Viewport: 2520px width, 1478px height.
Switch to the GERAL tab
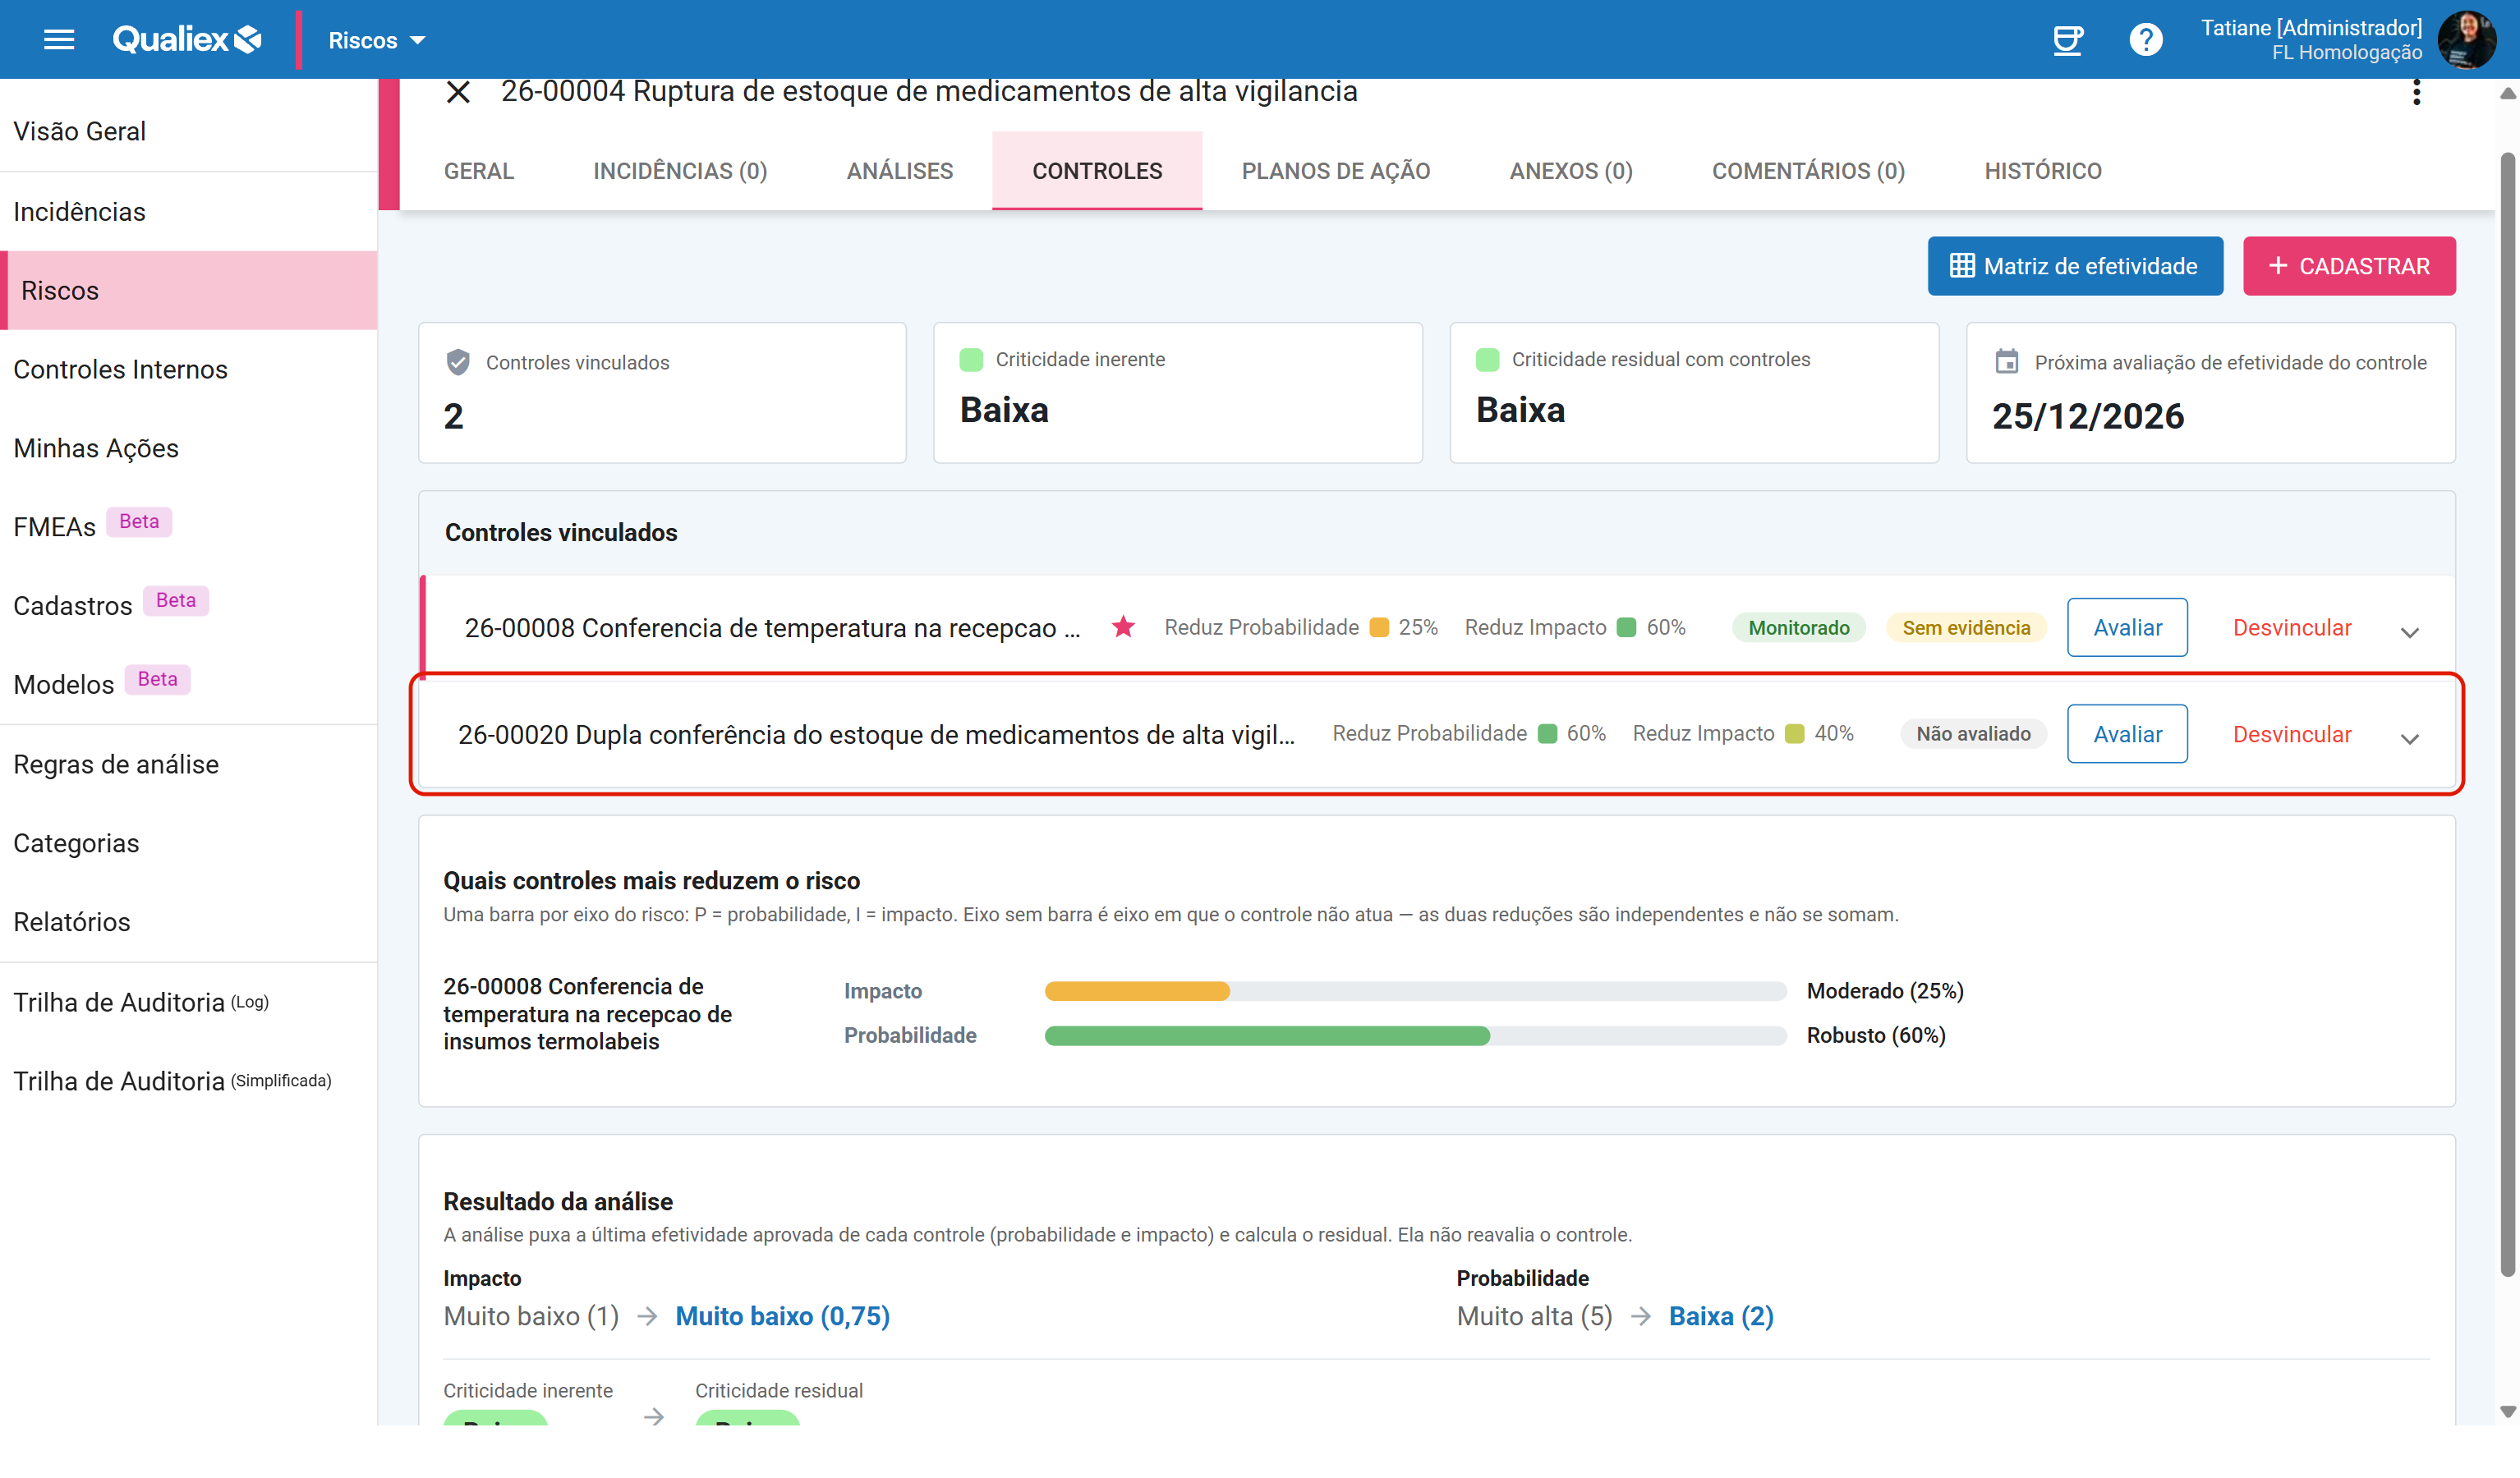click(479, 171)
